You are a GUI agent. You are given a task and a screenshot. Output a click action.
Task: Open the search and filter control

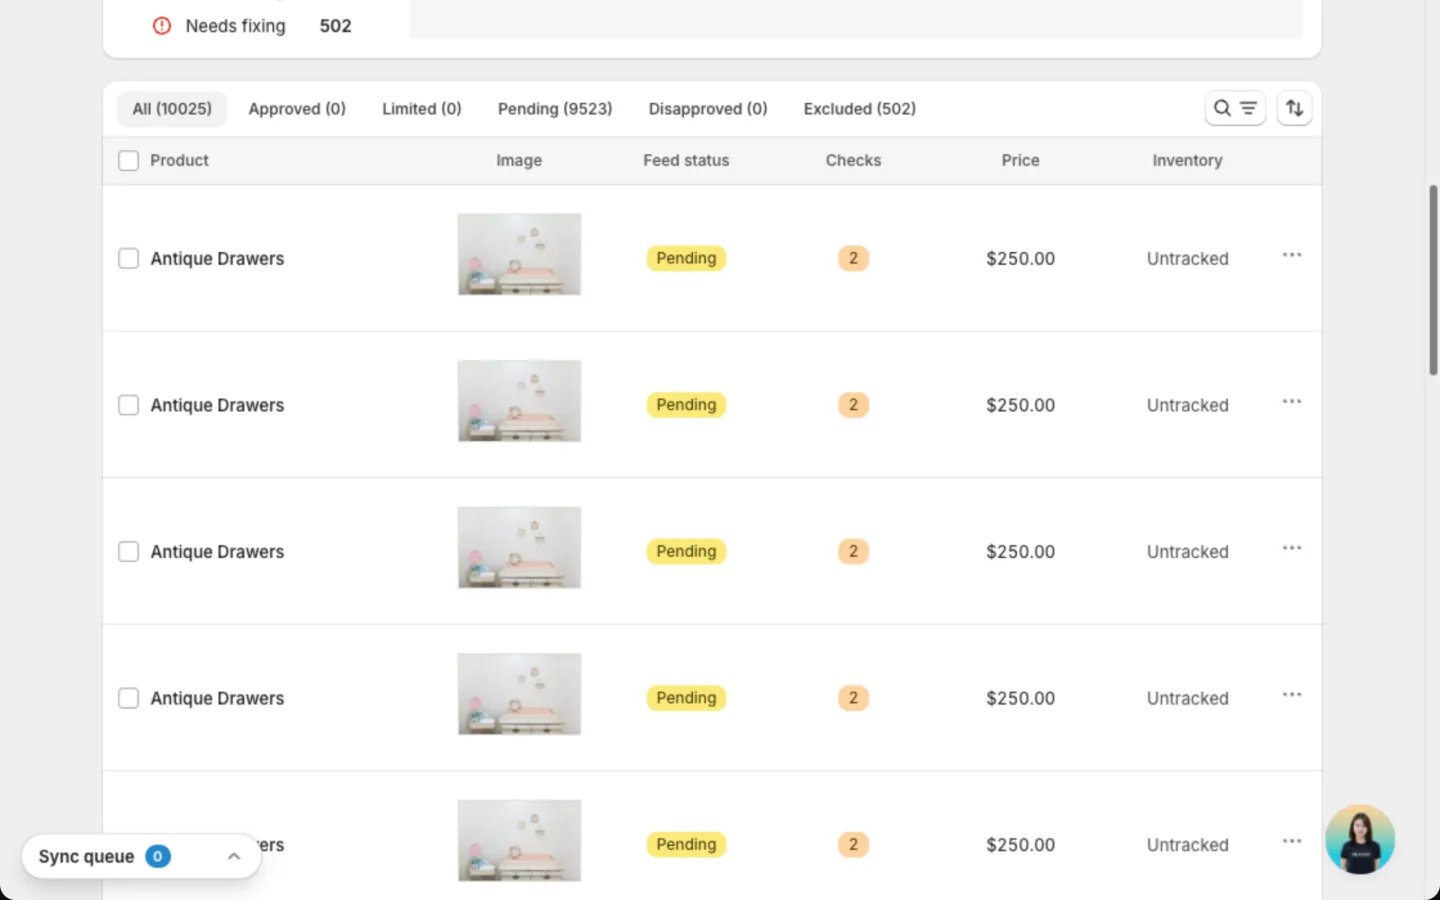[x=1235, y=108]
